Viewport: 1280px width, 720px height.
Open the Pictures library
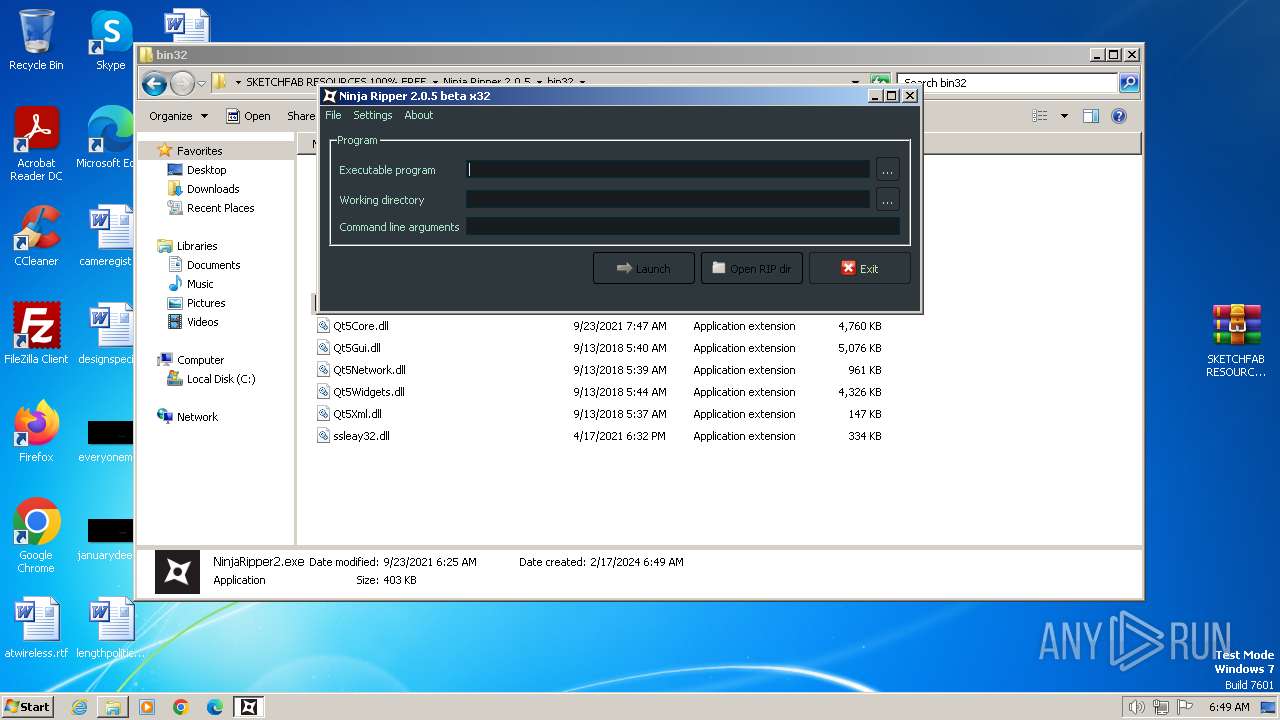pyautogui.click(x=206, y=303)
